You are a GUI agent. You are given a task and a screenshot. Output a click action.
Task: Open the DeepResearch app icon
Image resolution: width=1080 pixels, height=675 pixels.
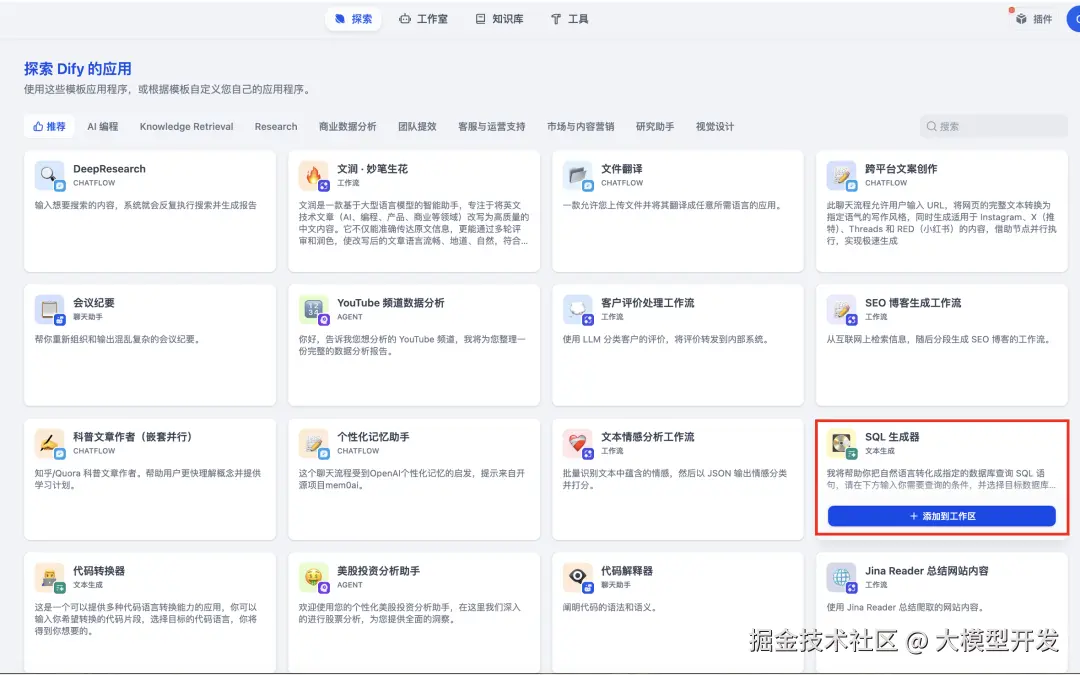(49, 176)
